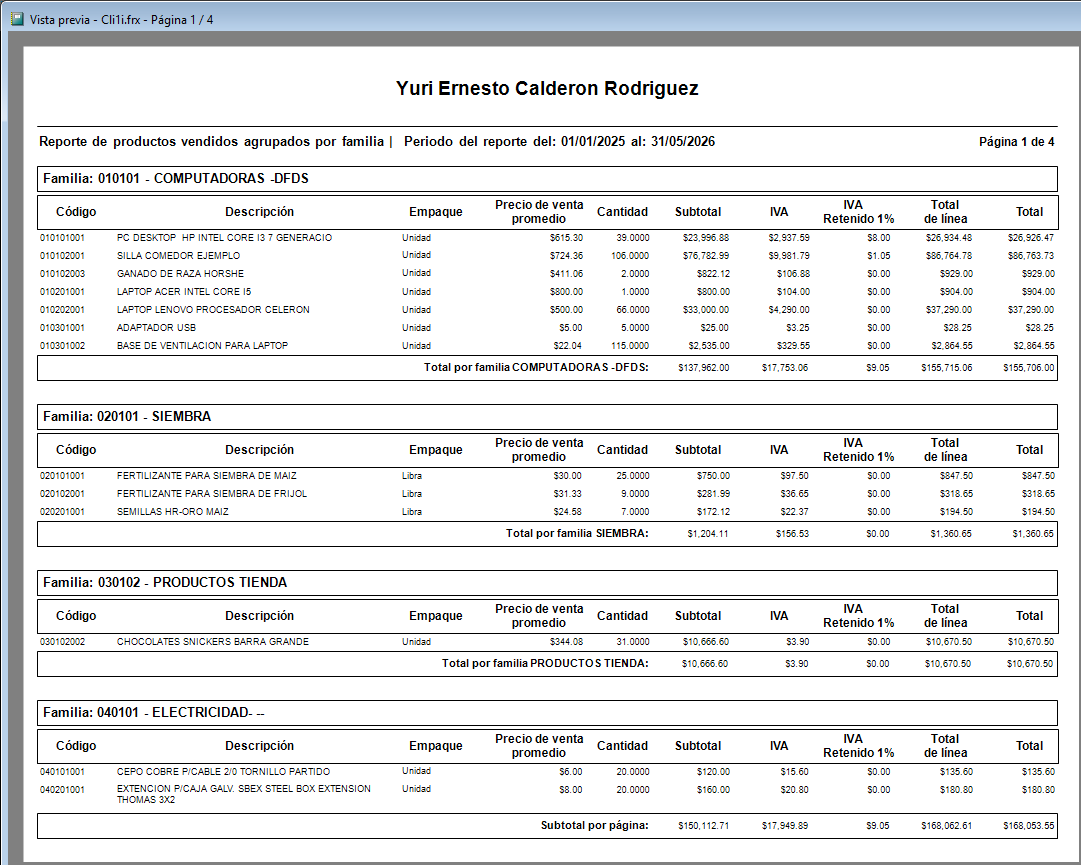Click the price $724.36

(x=566, y=256)
